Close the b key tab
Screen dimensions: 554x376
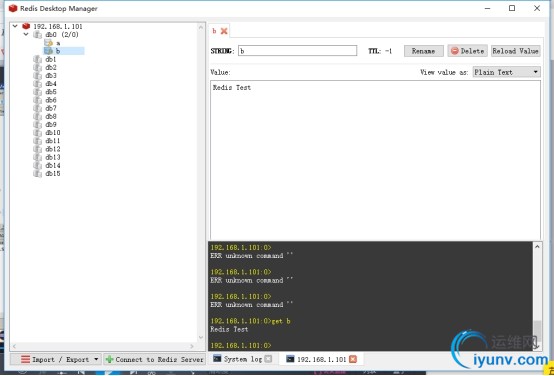click(224, 31)
